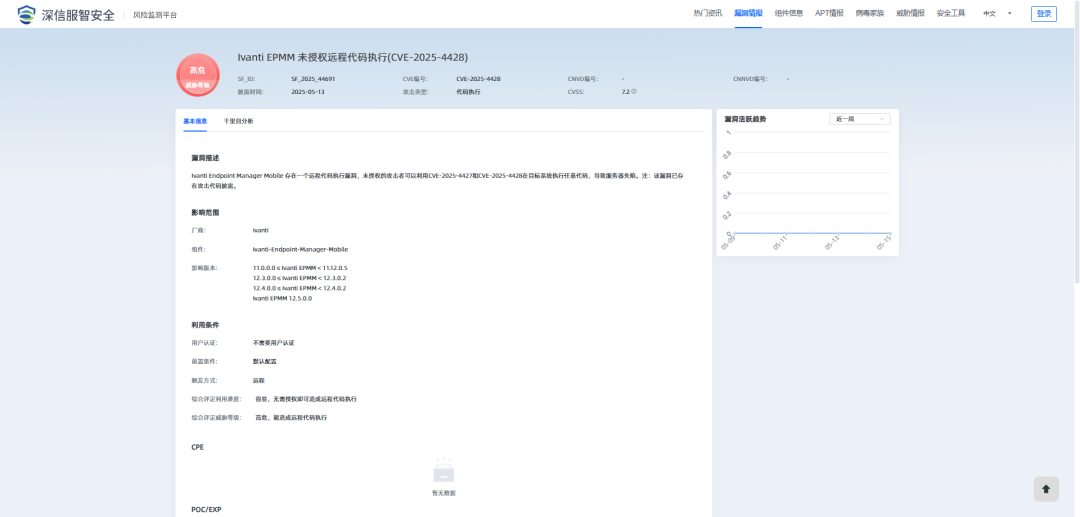Screen dimensions: 1080x517
Task: Click the vulnerability title Ivanti EPMM heading
Action: pyautogui.click(x=353, y=57)
